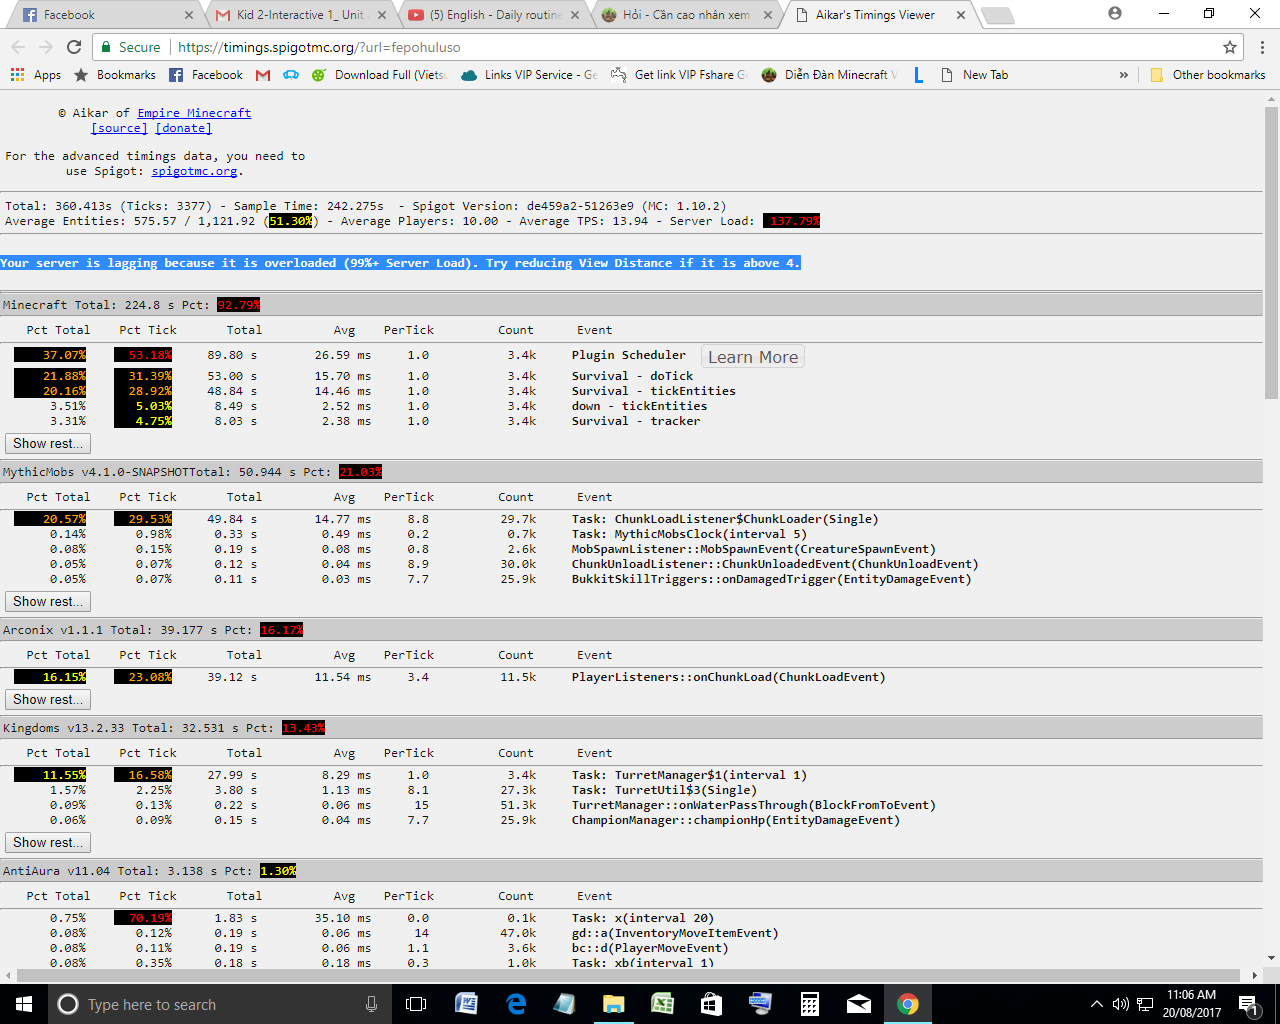This screenshot has width=1280, height=1024.
Task: Open Chrome's three-dot menu
Action: [x=1261, y=47]
